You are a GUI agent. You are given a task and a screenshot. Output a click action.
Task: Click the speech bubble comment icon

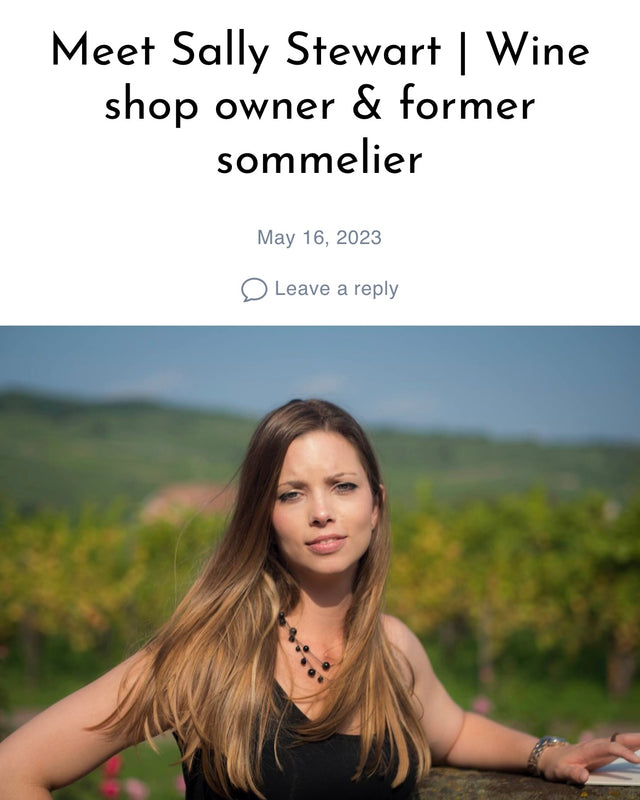point(254,289)
